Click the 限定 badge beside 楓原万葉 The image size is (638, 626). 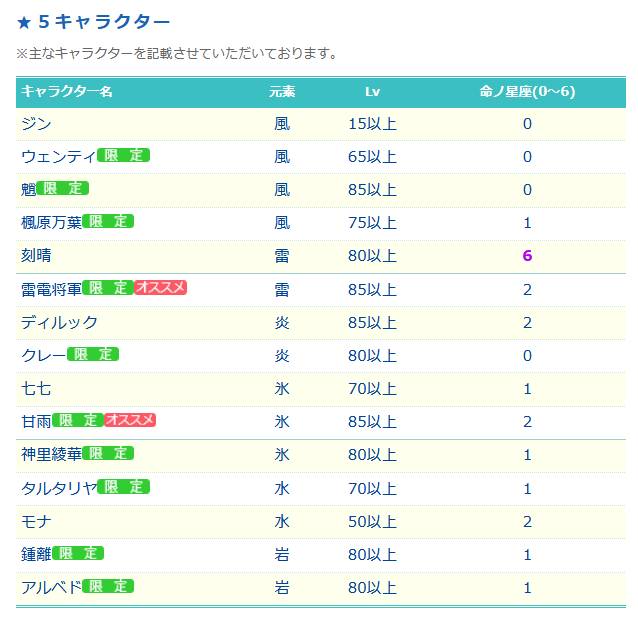108,221
